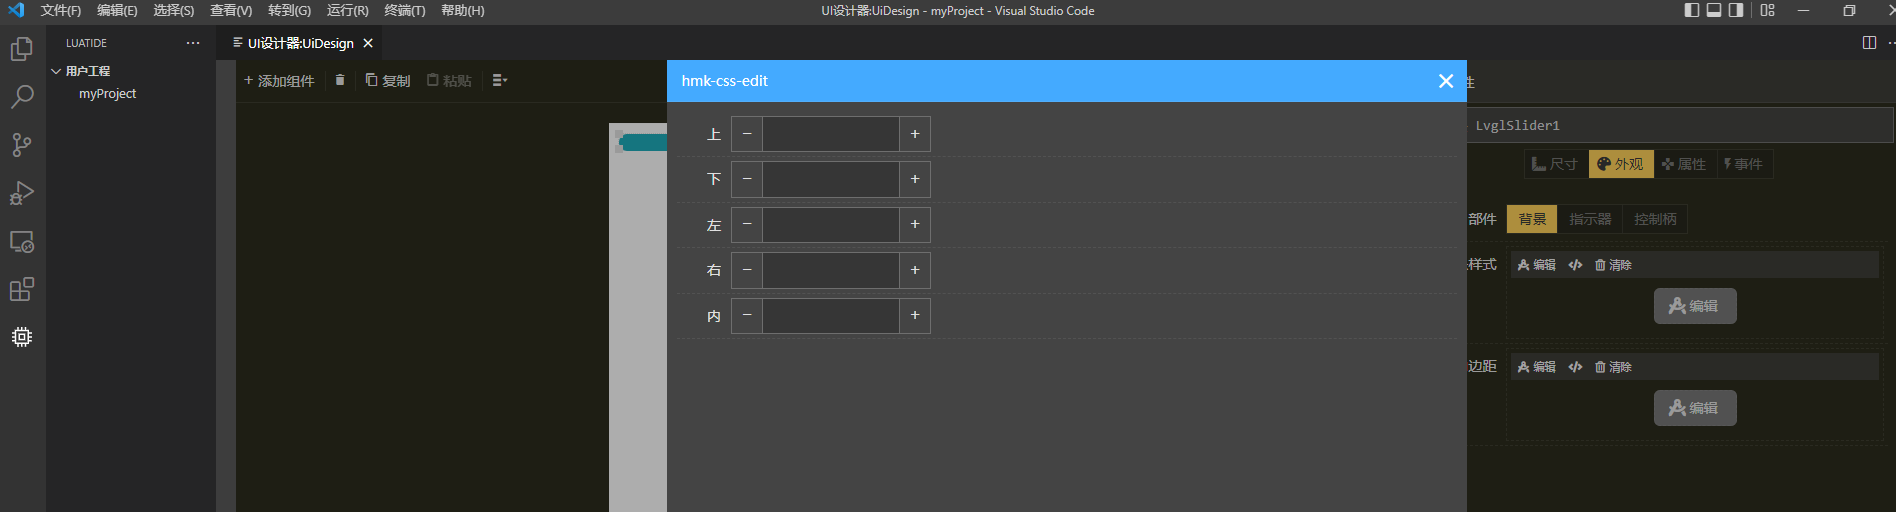Open the Explorer view in activity bar
1896x512 pixels.
[x=22, y=49]
